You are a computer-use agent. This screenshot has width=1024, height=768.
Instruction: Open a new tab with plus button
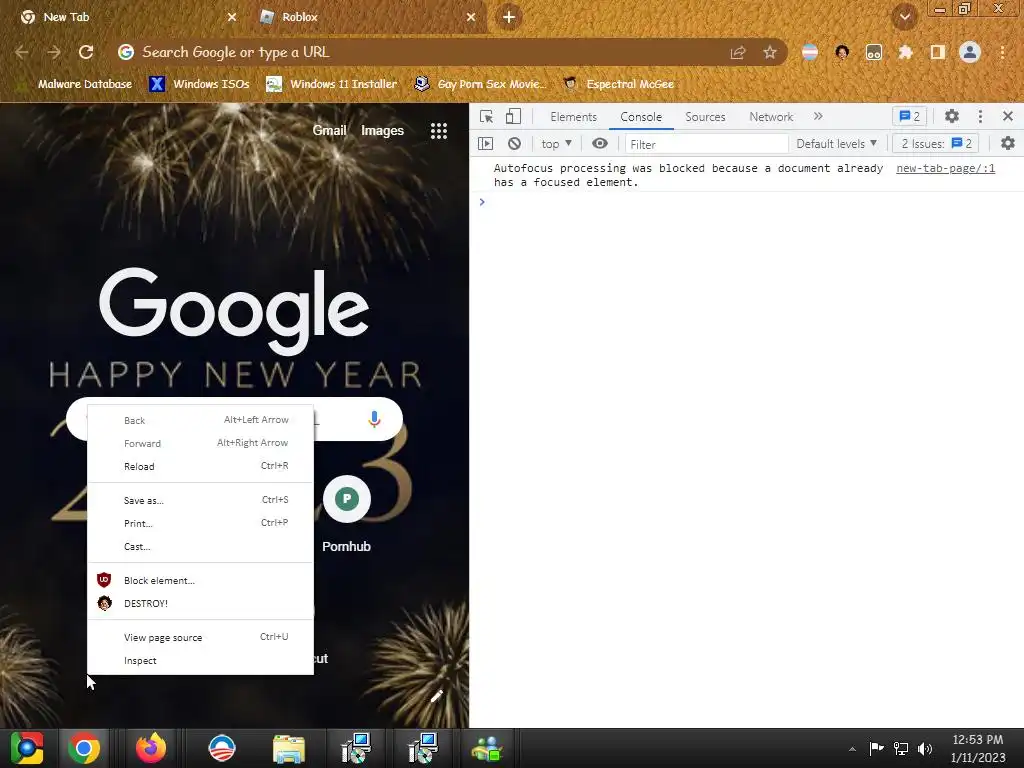tap(509, 17)
